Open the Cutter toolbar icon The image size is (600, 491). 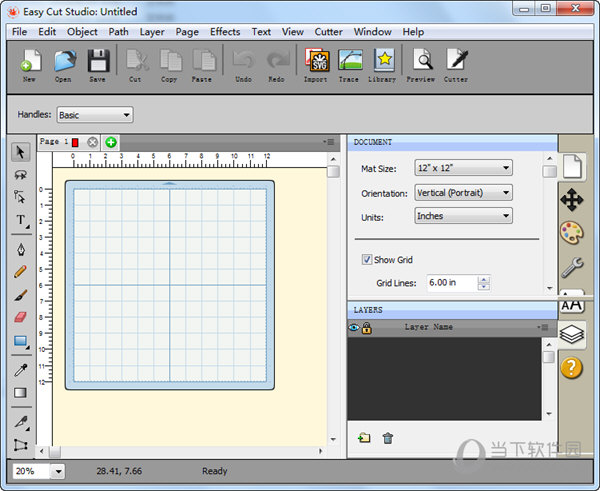pos(457,60)
